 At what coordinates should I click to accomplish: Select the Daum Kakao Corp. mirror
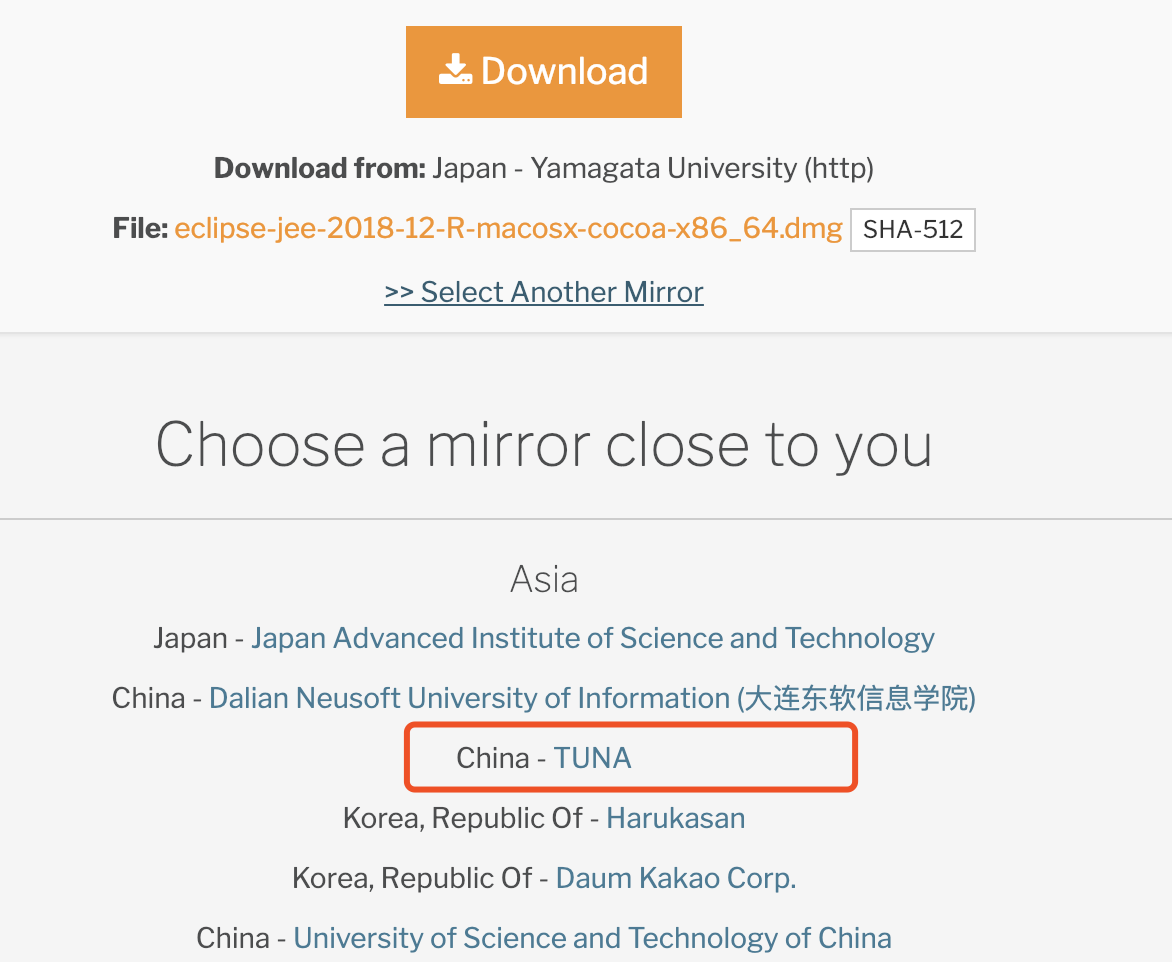pos(675,878)
